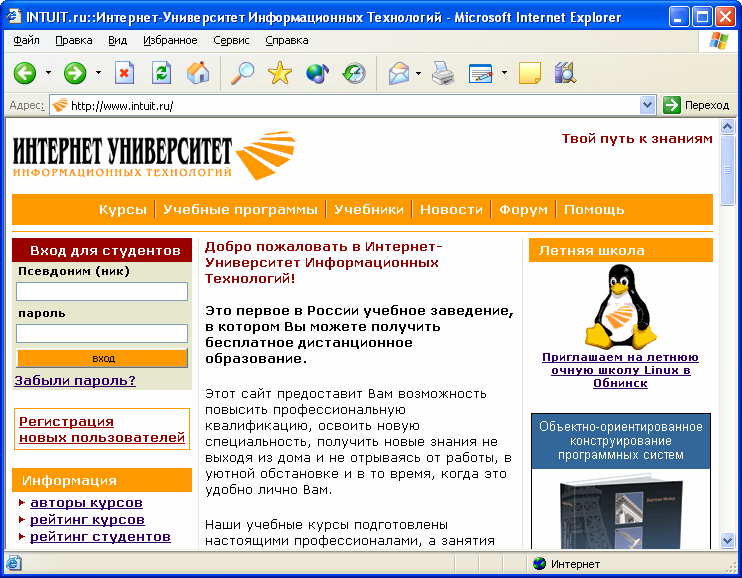Open the Форум site tab
742x578 pixels.
click(x=523, y=209)
